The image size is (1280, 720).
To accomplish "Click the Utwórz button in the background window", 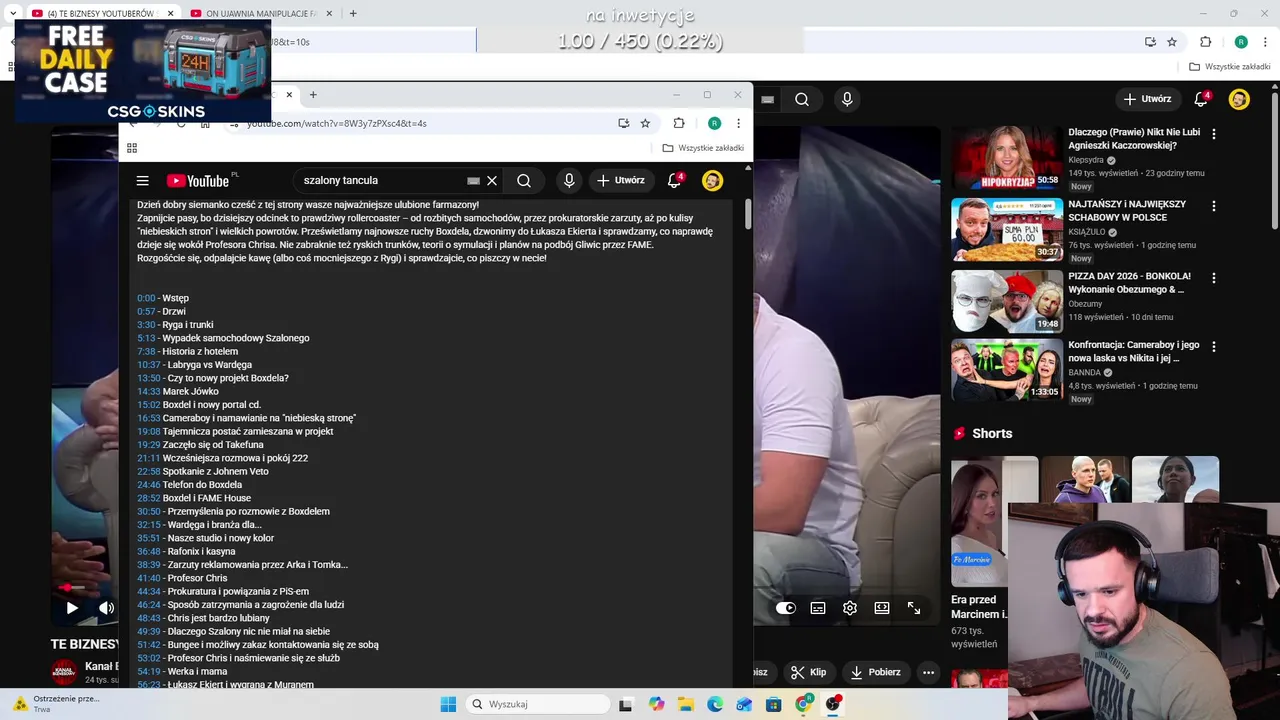I will click(x=1147, y=99).
